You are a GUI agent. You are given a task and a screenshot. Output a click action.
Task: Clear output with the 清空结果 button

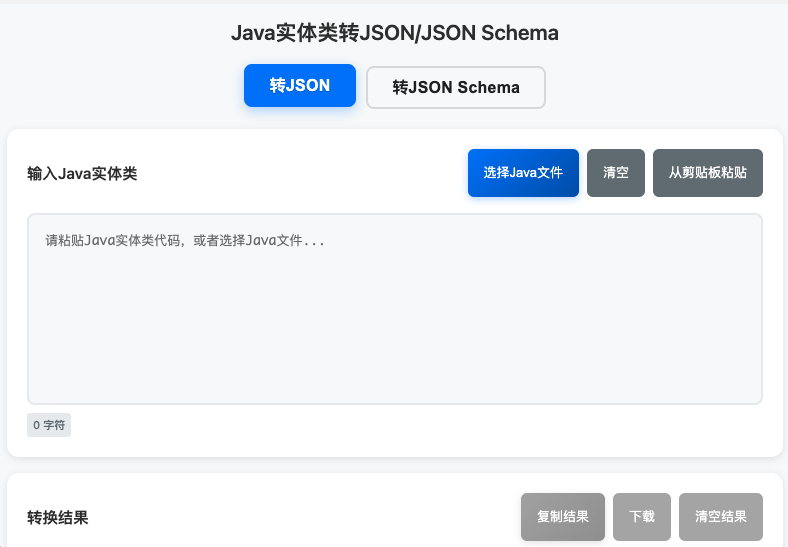click(721, 517)
